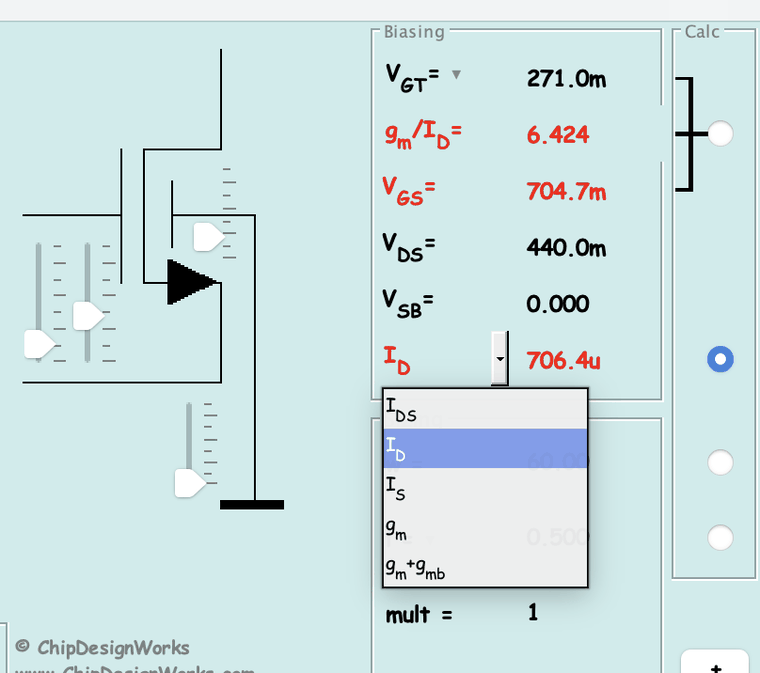Select the Calc radio button beside gm/ID
The image size is (760, 673).
click(720, 133)
